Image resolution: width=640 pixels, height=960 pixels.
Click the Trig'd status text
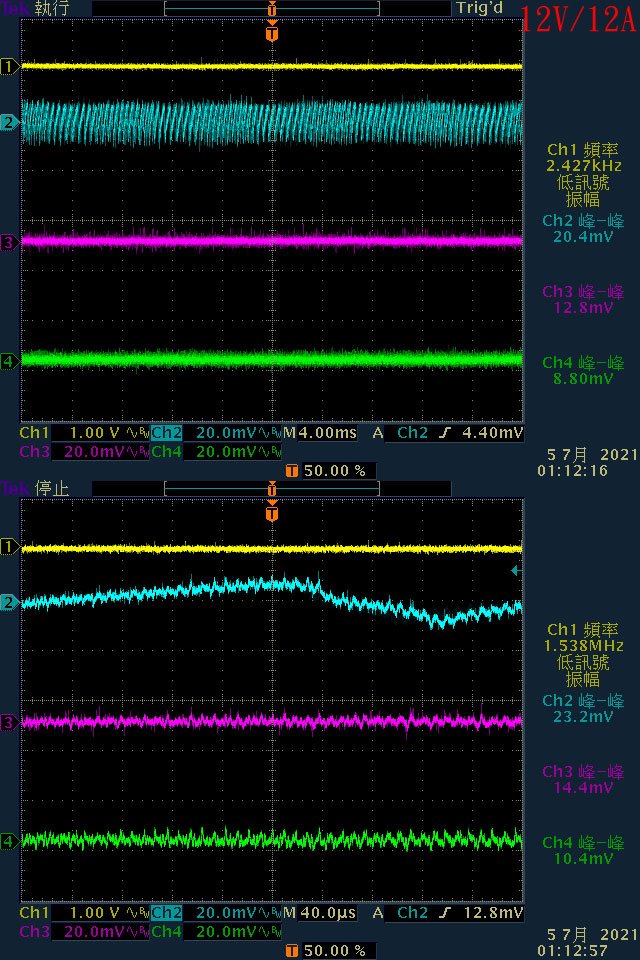(x=480, y=8)
